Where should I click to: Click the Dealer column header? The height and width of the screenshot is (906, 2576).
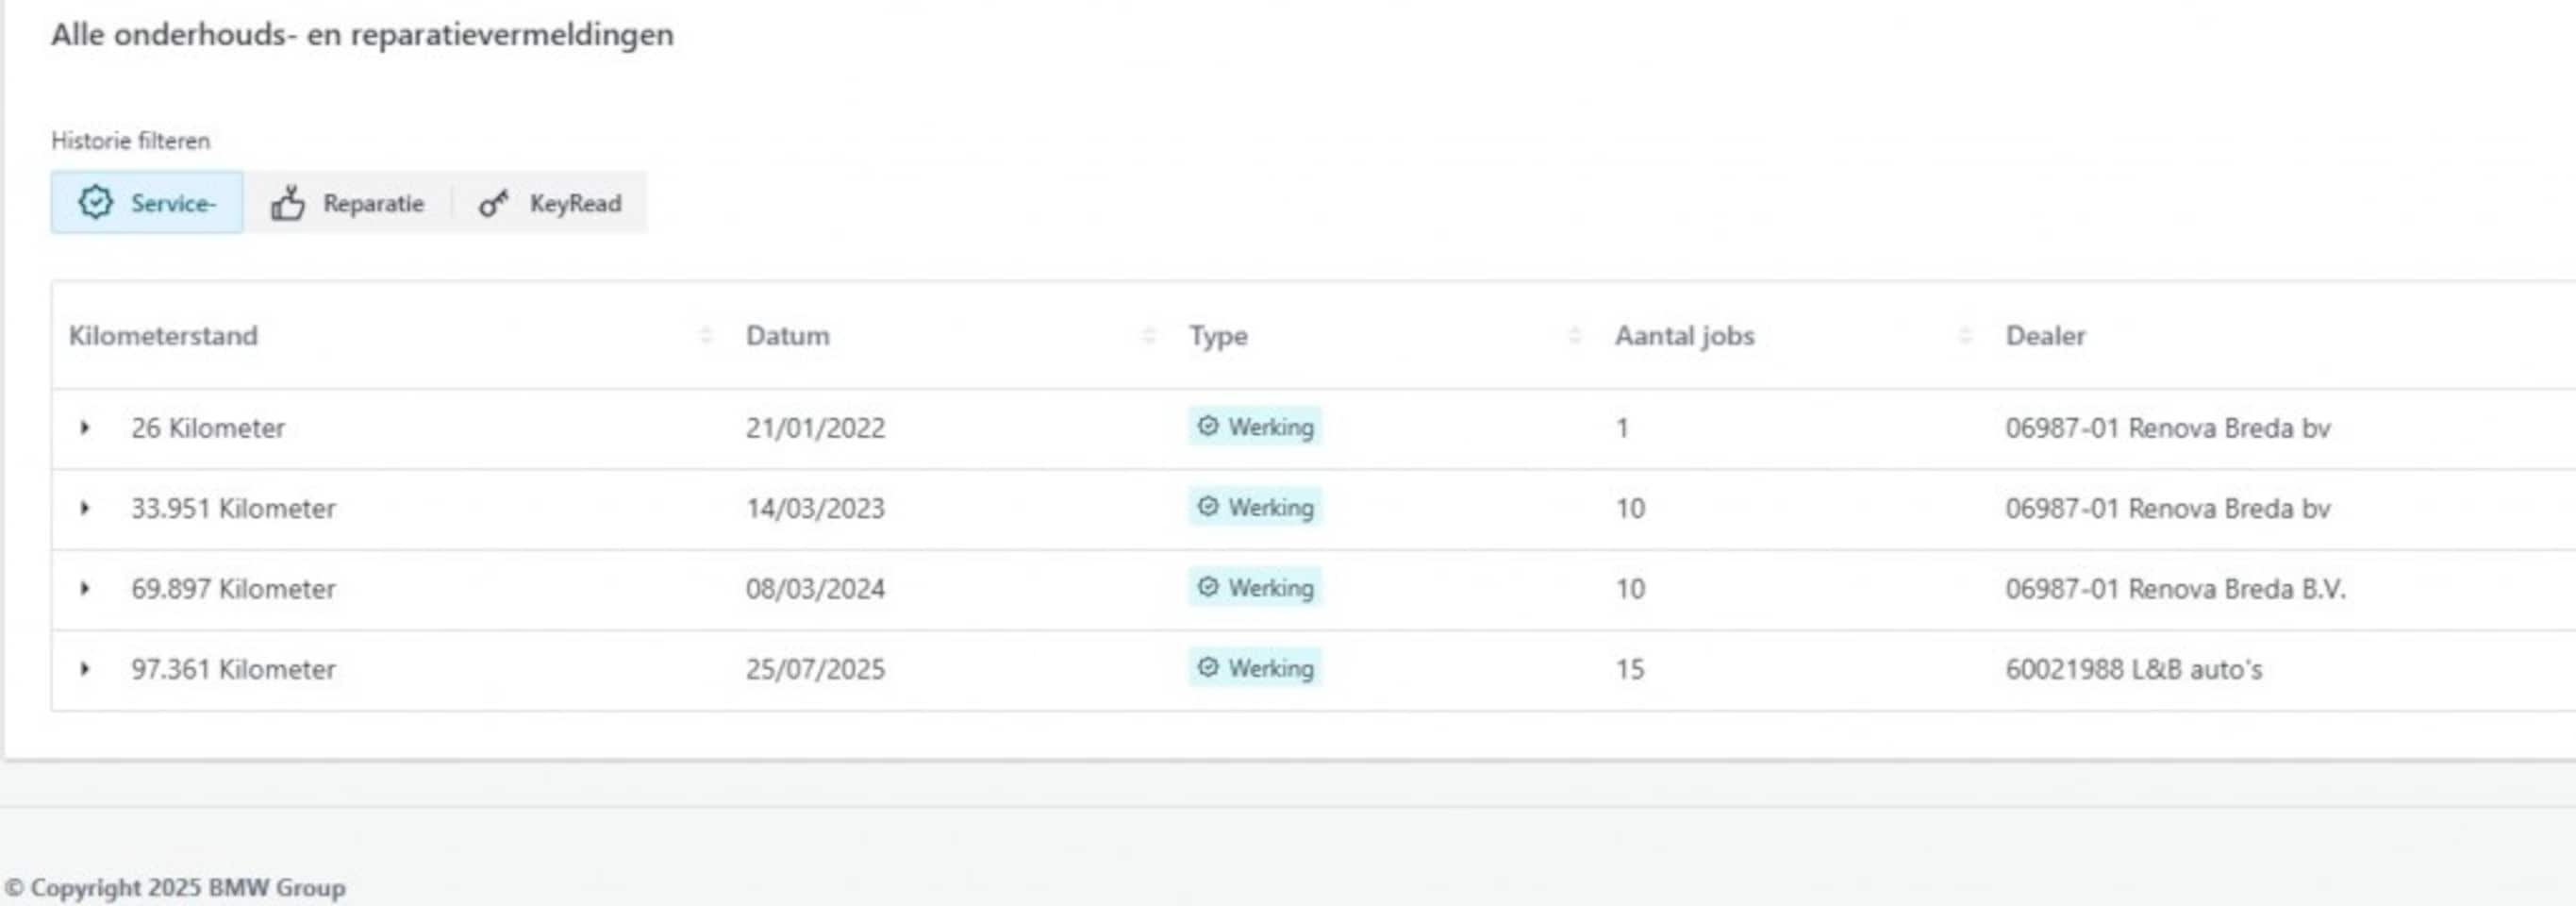tap(2045, 336)
